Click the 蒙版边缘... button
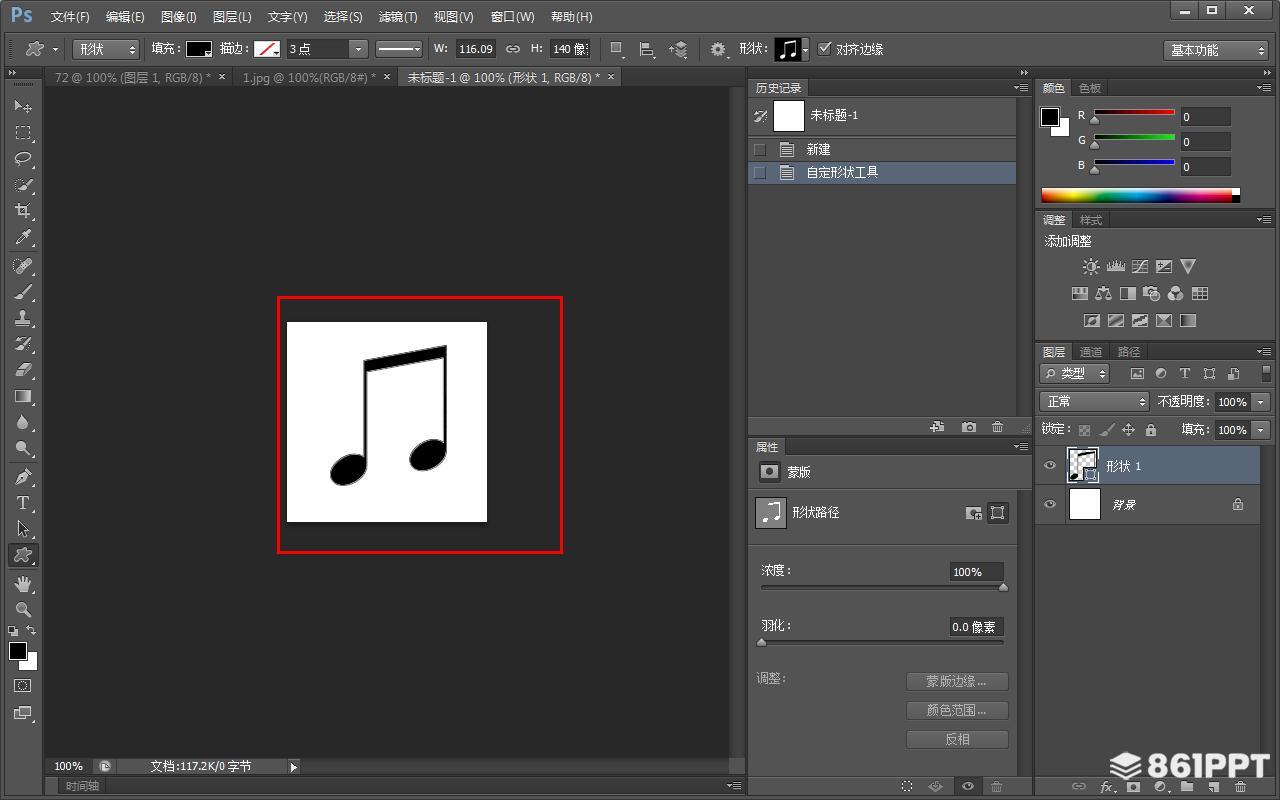The image size is (1280, 800). tap(957, 681)
